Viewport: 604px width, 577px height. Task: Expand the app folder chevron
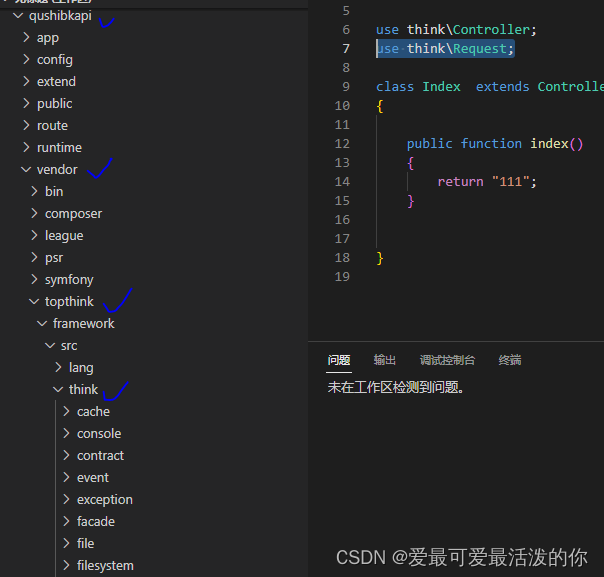[26, 37]
